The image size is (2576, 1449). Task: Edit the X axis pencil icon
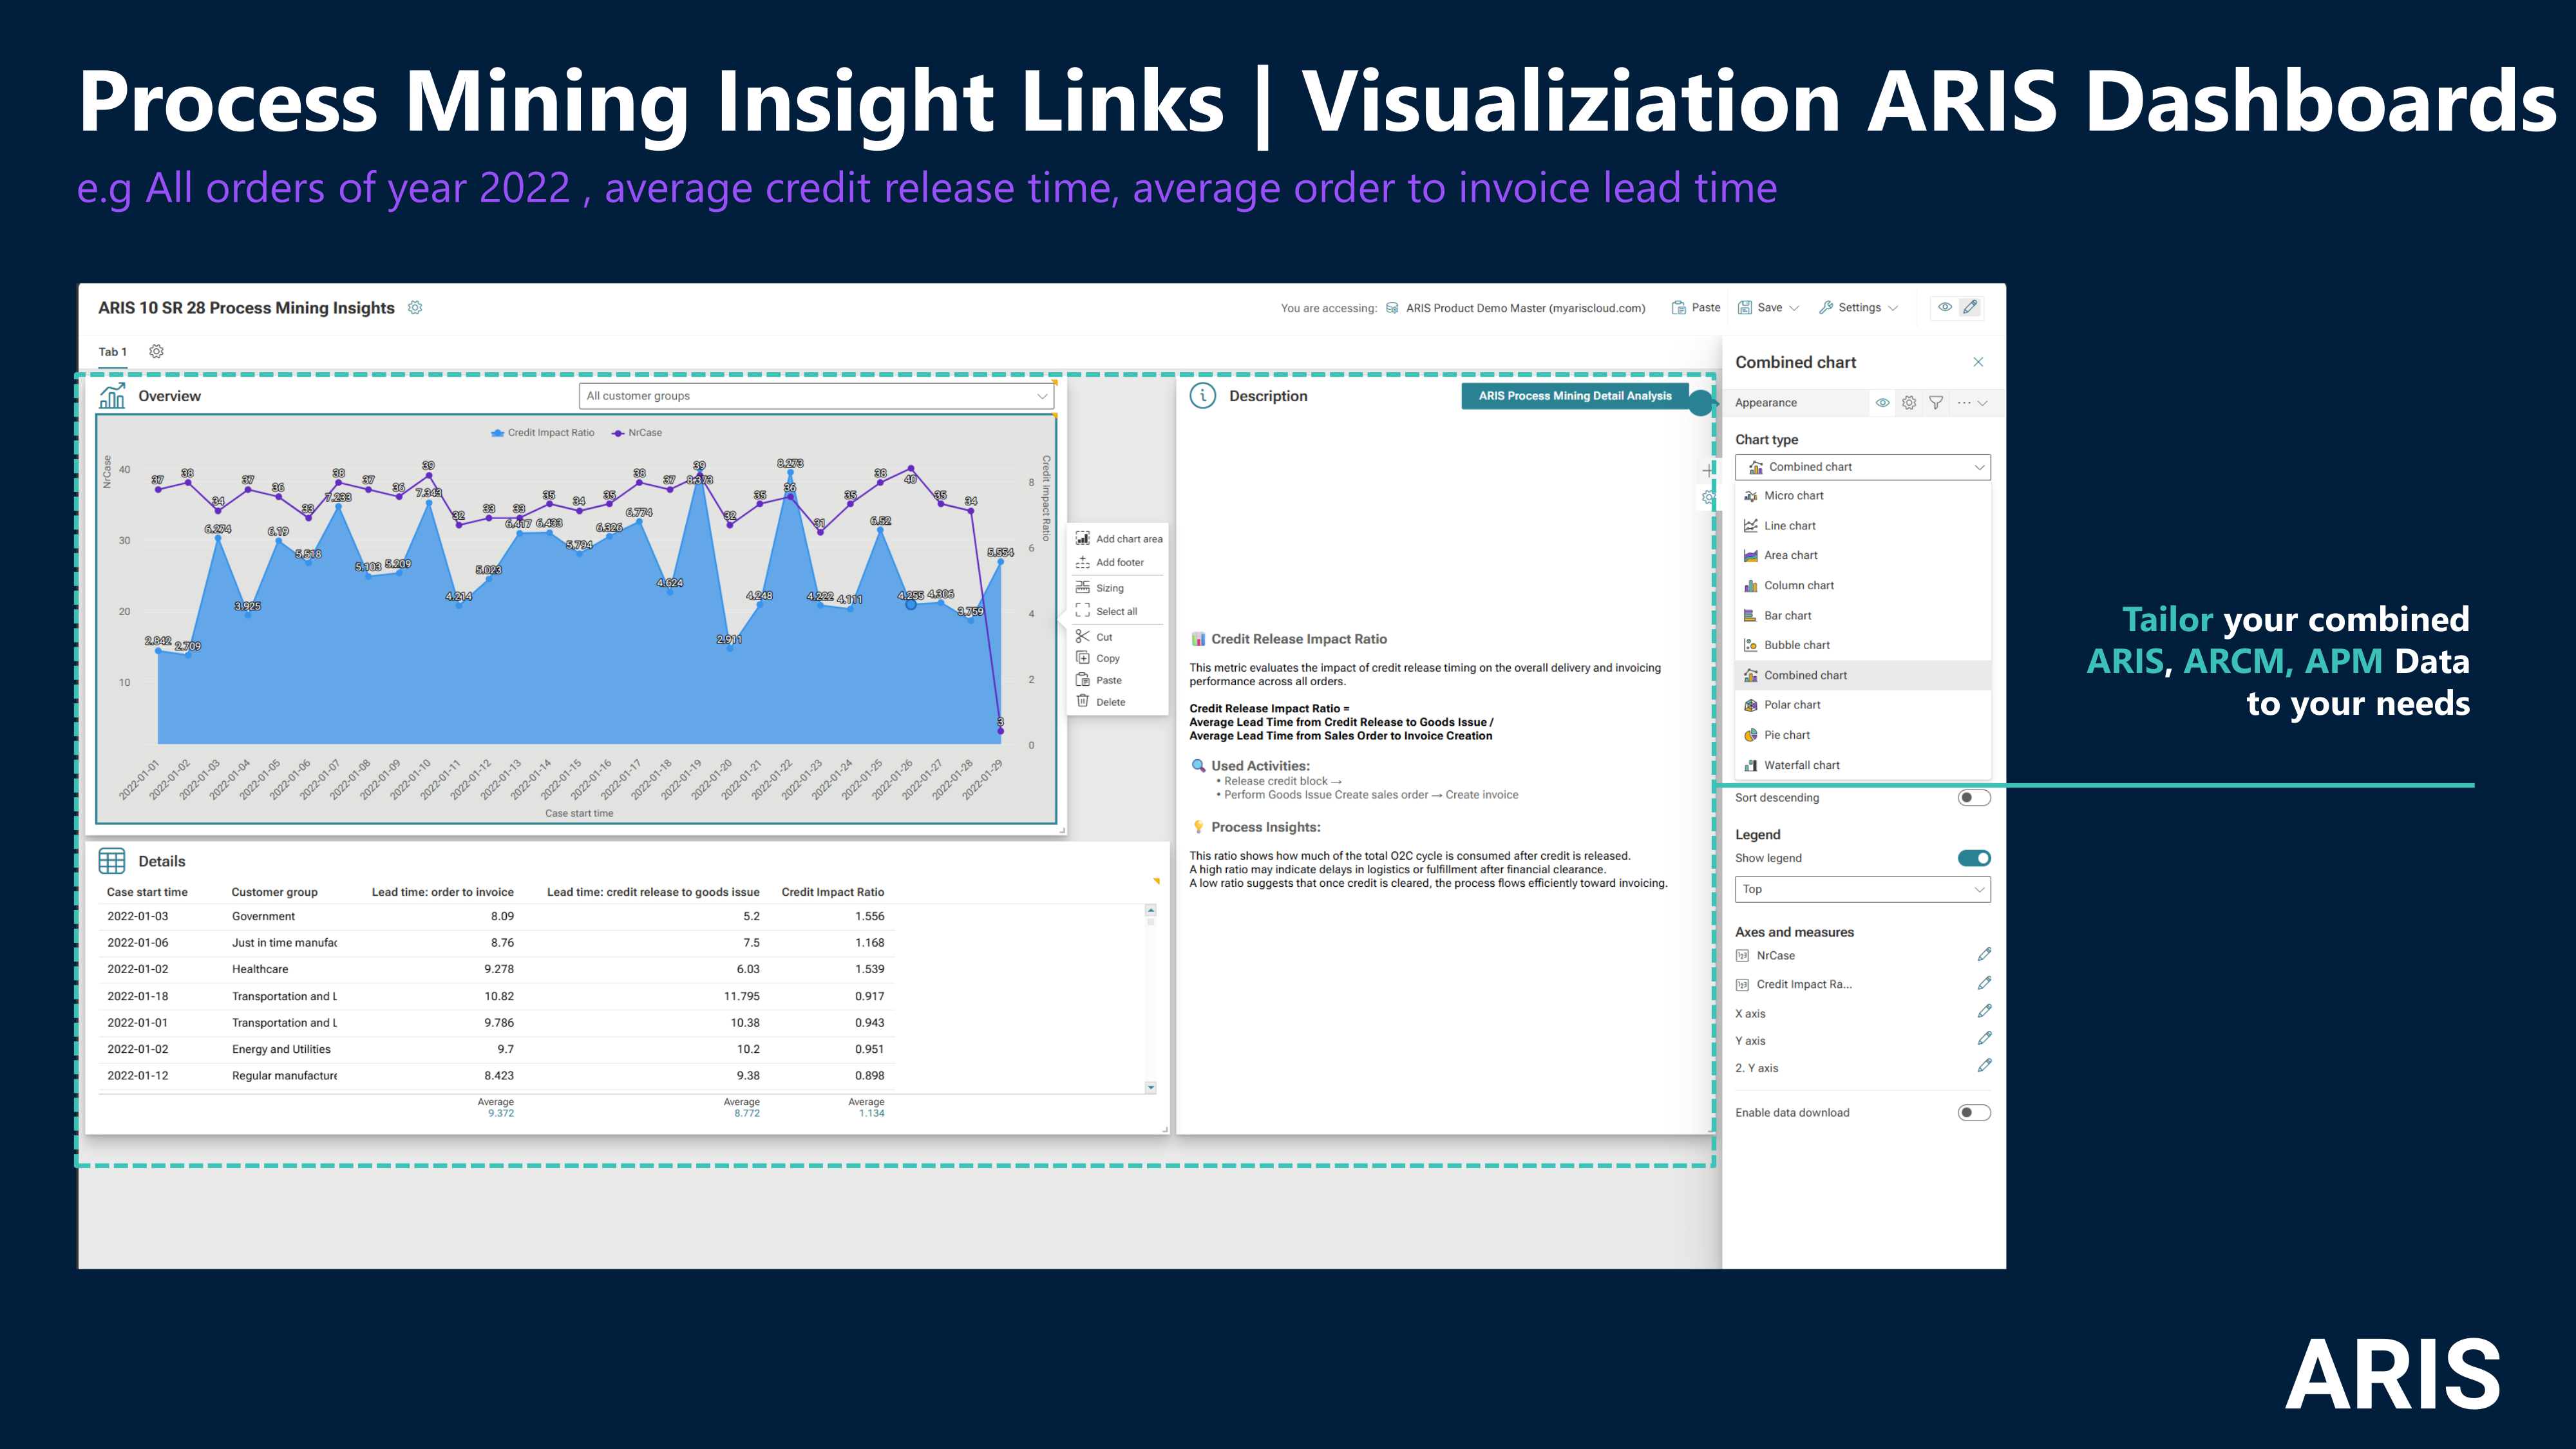click(x=1984, y=1012)
